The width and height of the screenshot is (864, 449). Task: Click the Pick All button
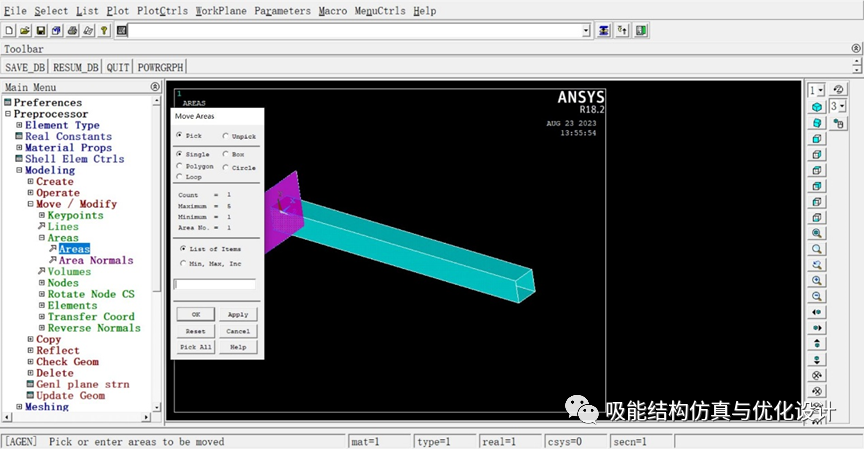[196, 347]
